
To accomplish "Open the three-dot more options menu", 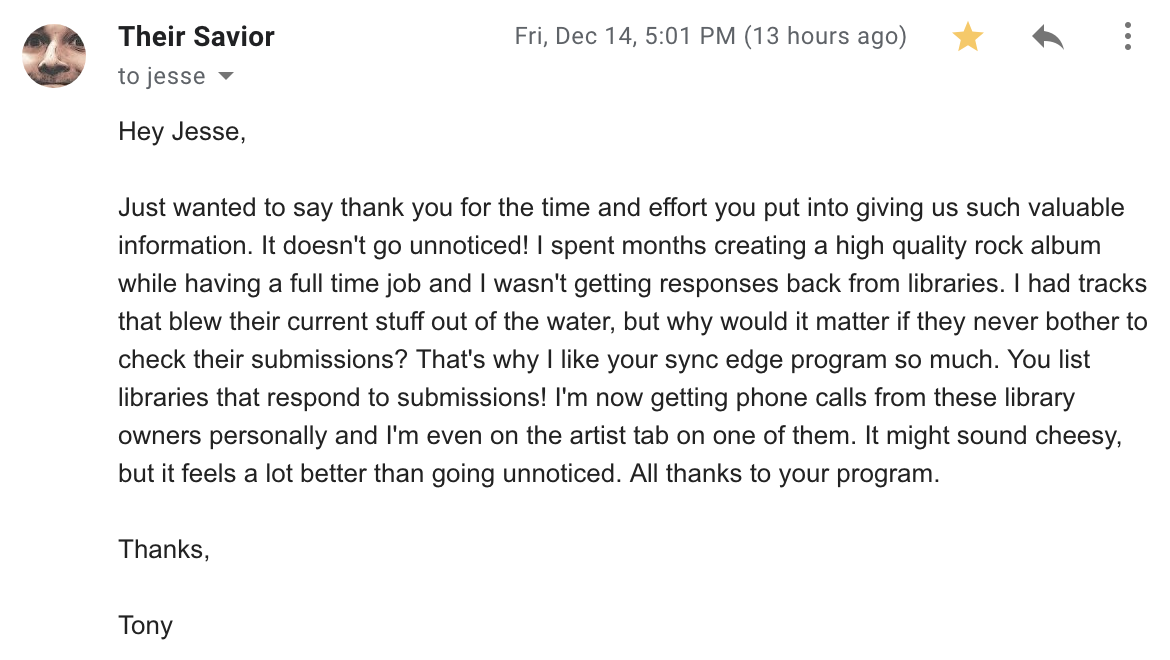I will [1127, 37].
